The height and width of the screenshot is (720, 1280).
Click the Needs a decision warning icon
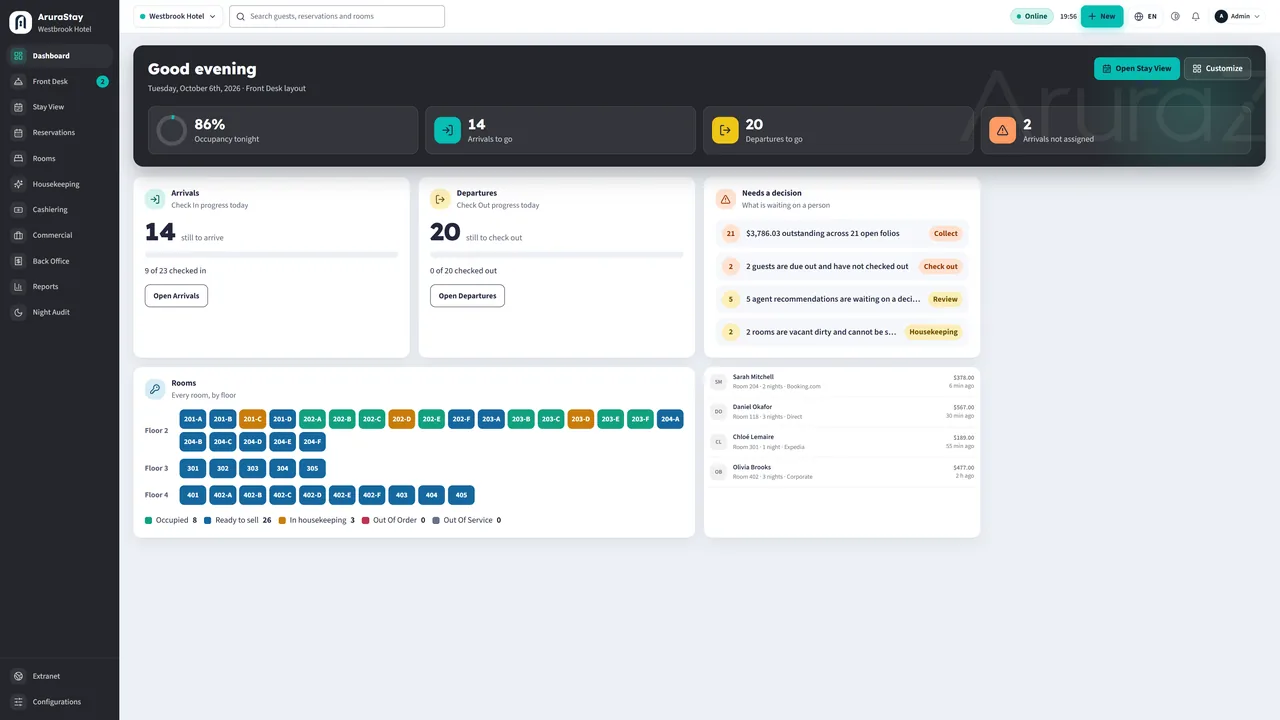pyautogui.click(x=726, y=199)
